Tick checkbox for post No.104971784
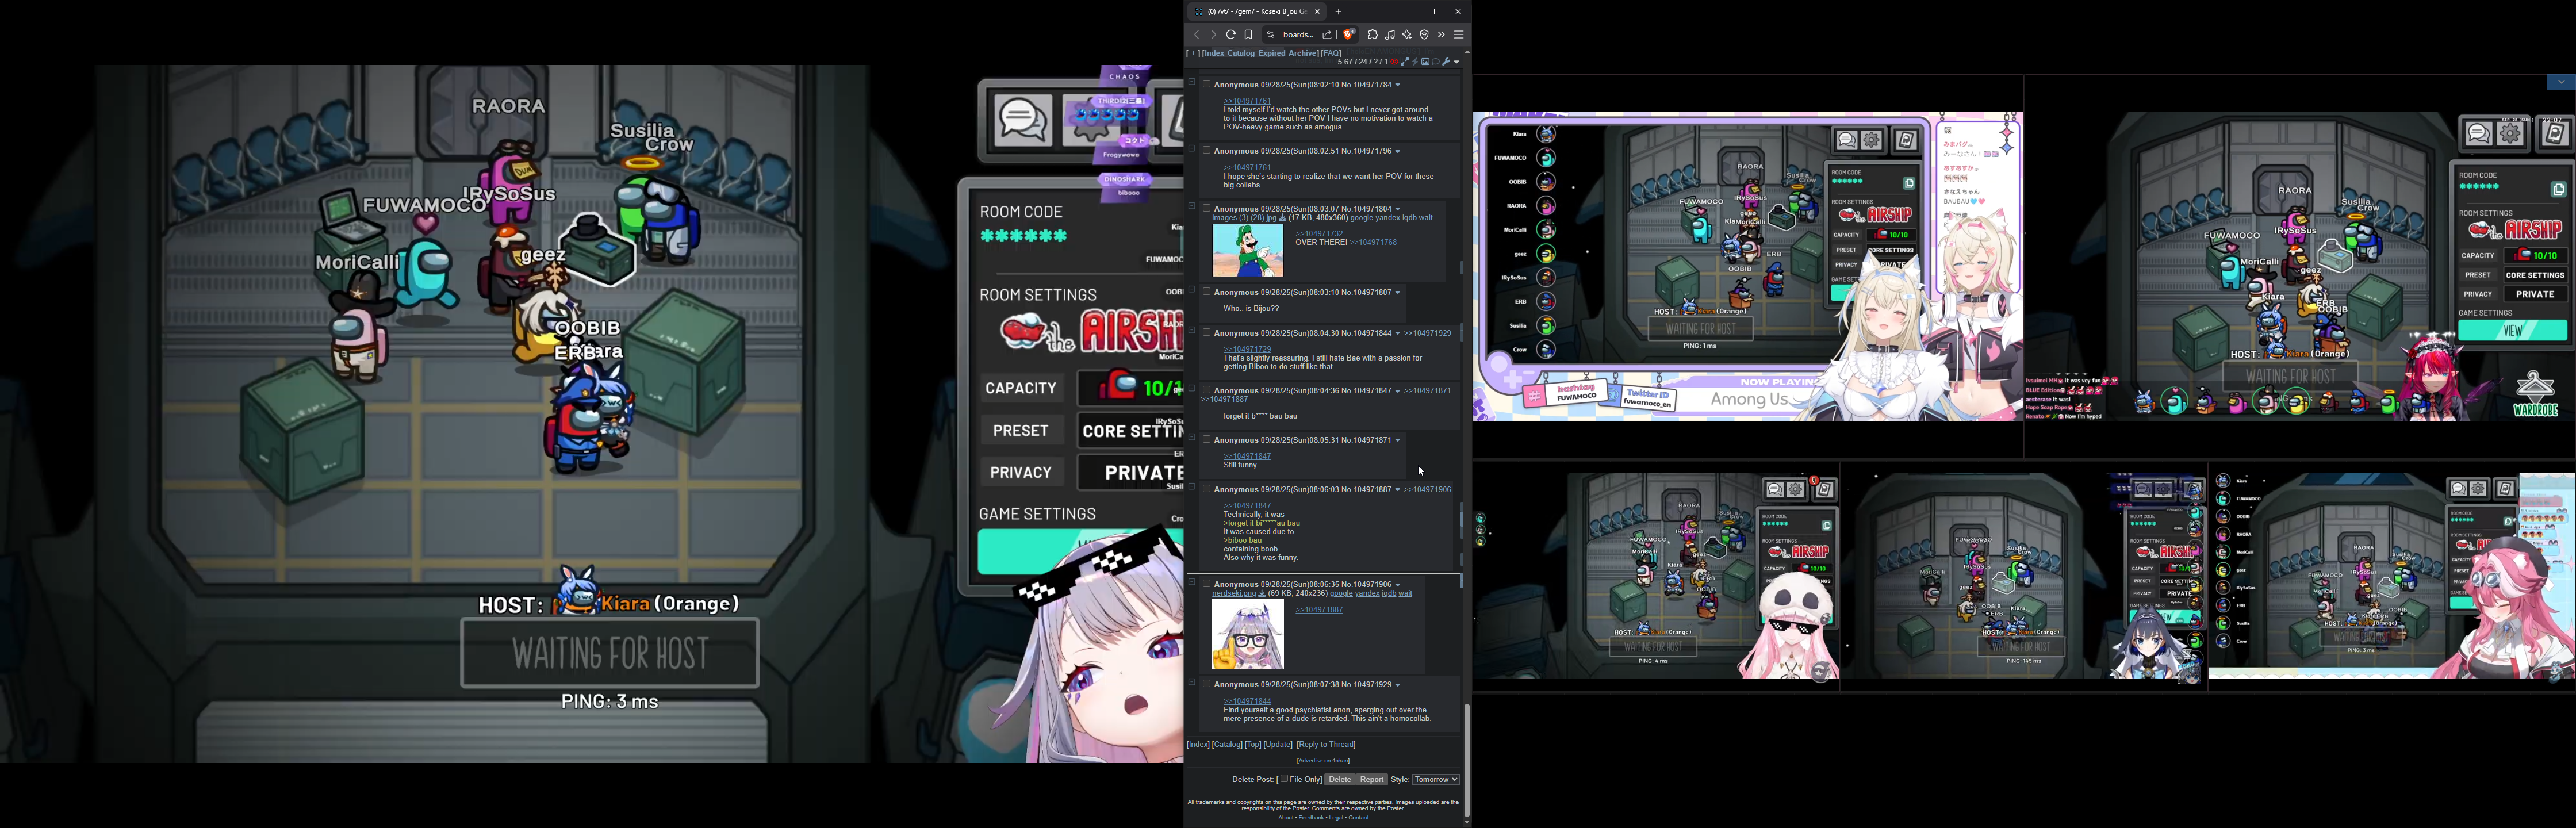2576x828 pixels. (x=1206, y=84)
